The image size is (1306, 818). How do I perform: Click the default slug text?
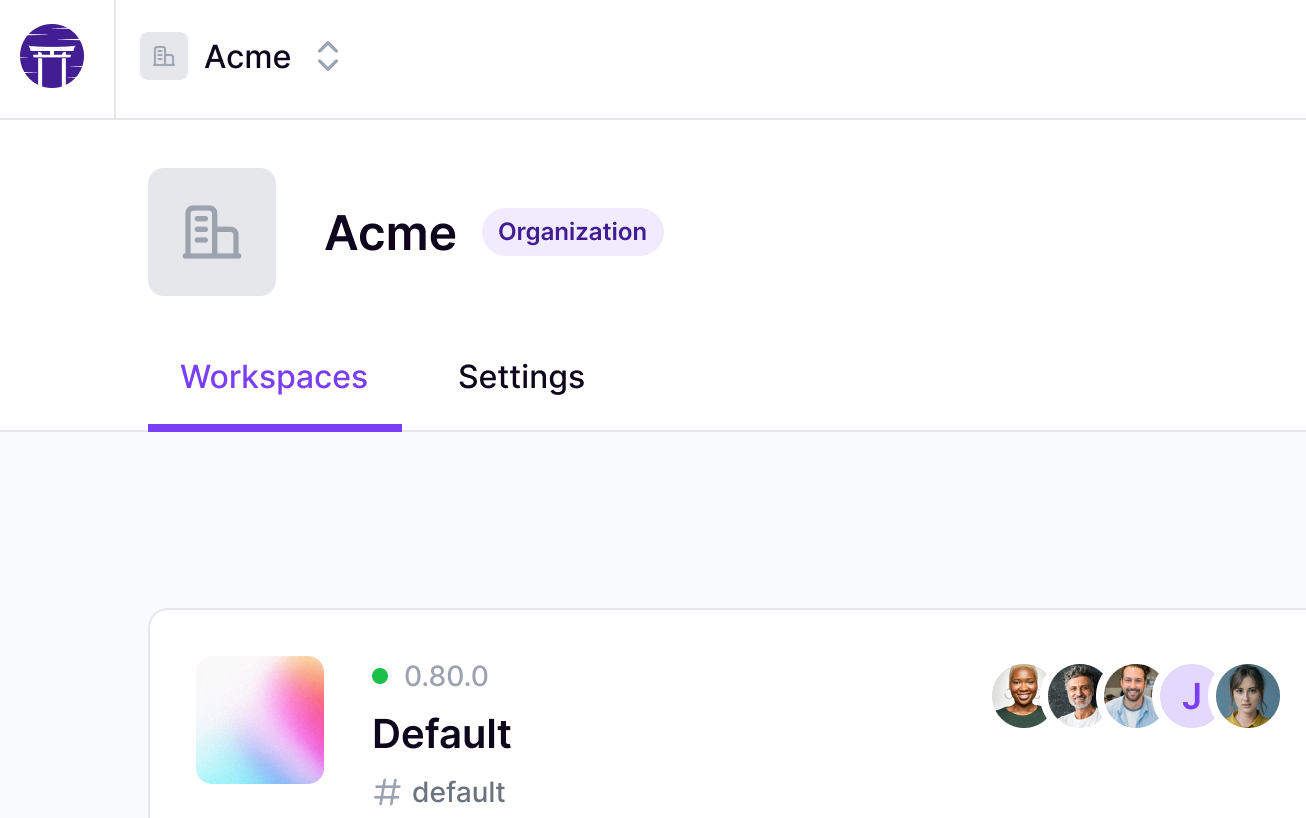(x=458, y=792)
